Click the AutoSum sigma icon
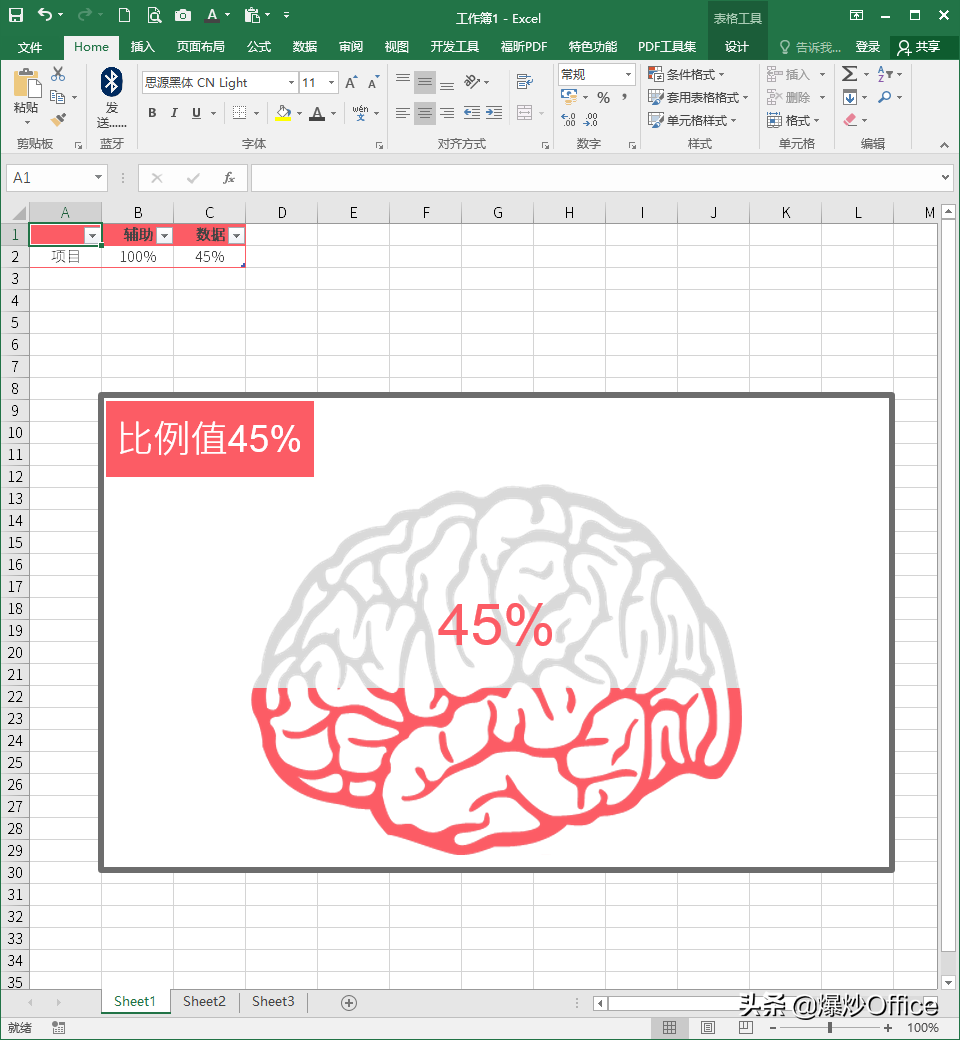The image size is (960, 1040). [x=849, y=74]
